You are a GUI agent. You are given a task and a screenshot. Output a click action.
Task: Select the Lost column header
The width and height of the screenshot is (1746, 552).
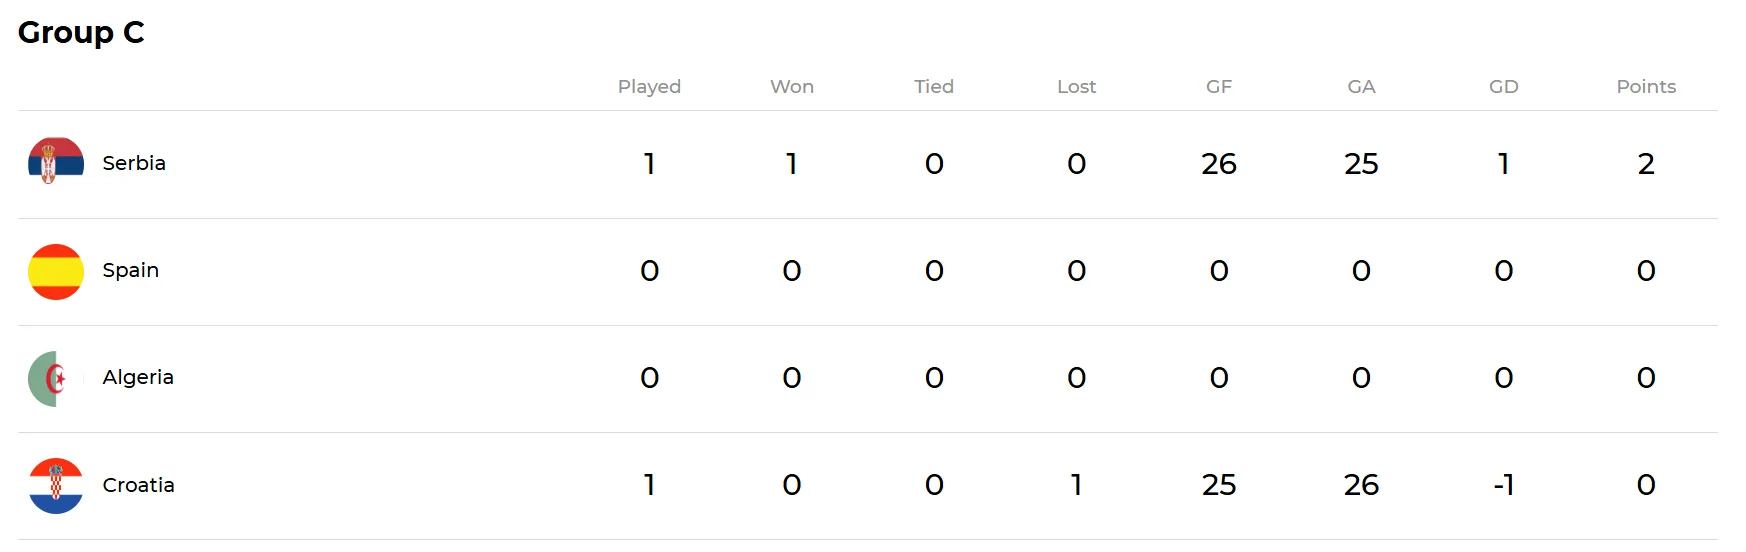click(x=1076, y=87)
